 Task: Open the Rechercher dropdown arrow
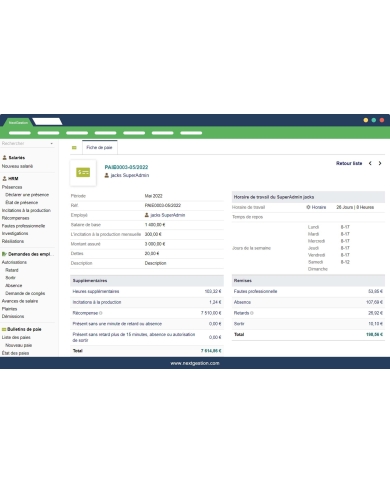[52, 144]
